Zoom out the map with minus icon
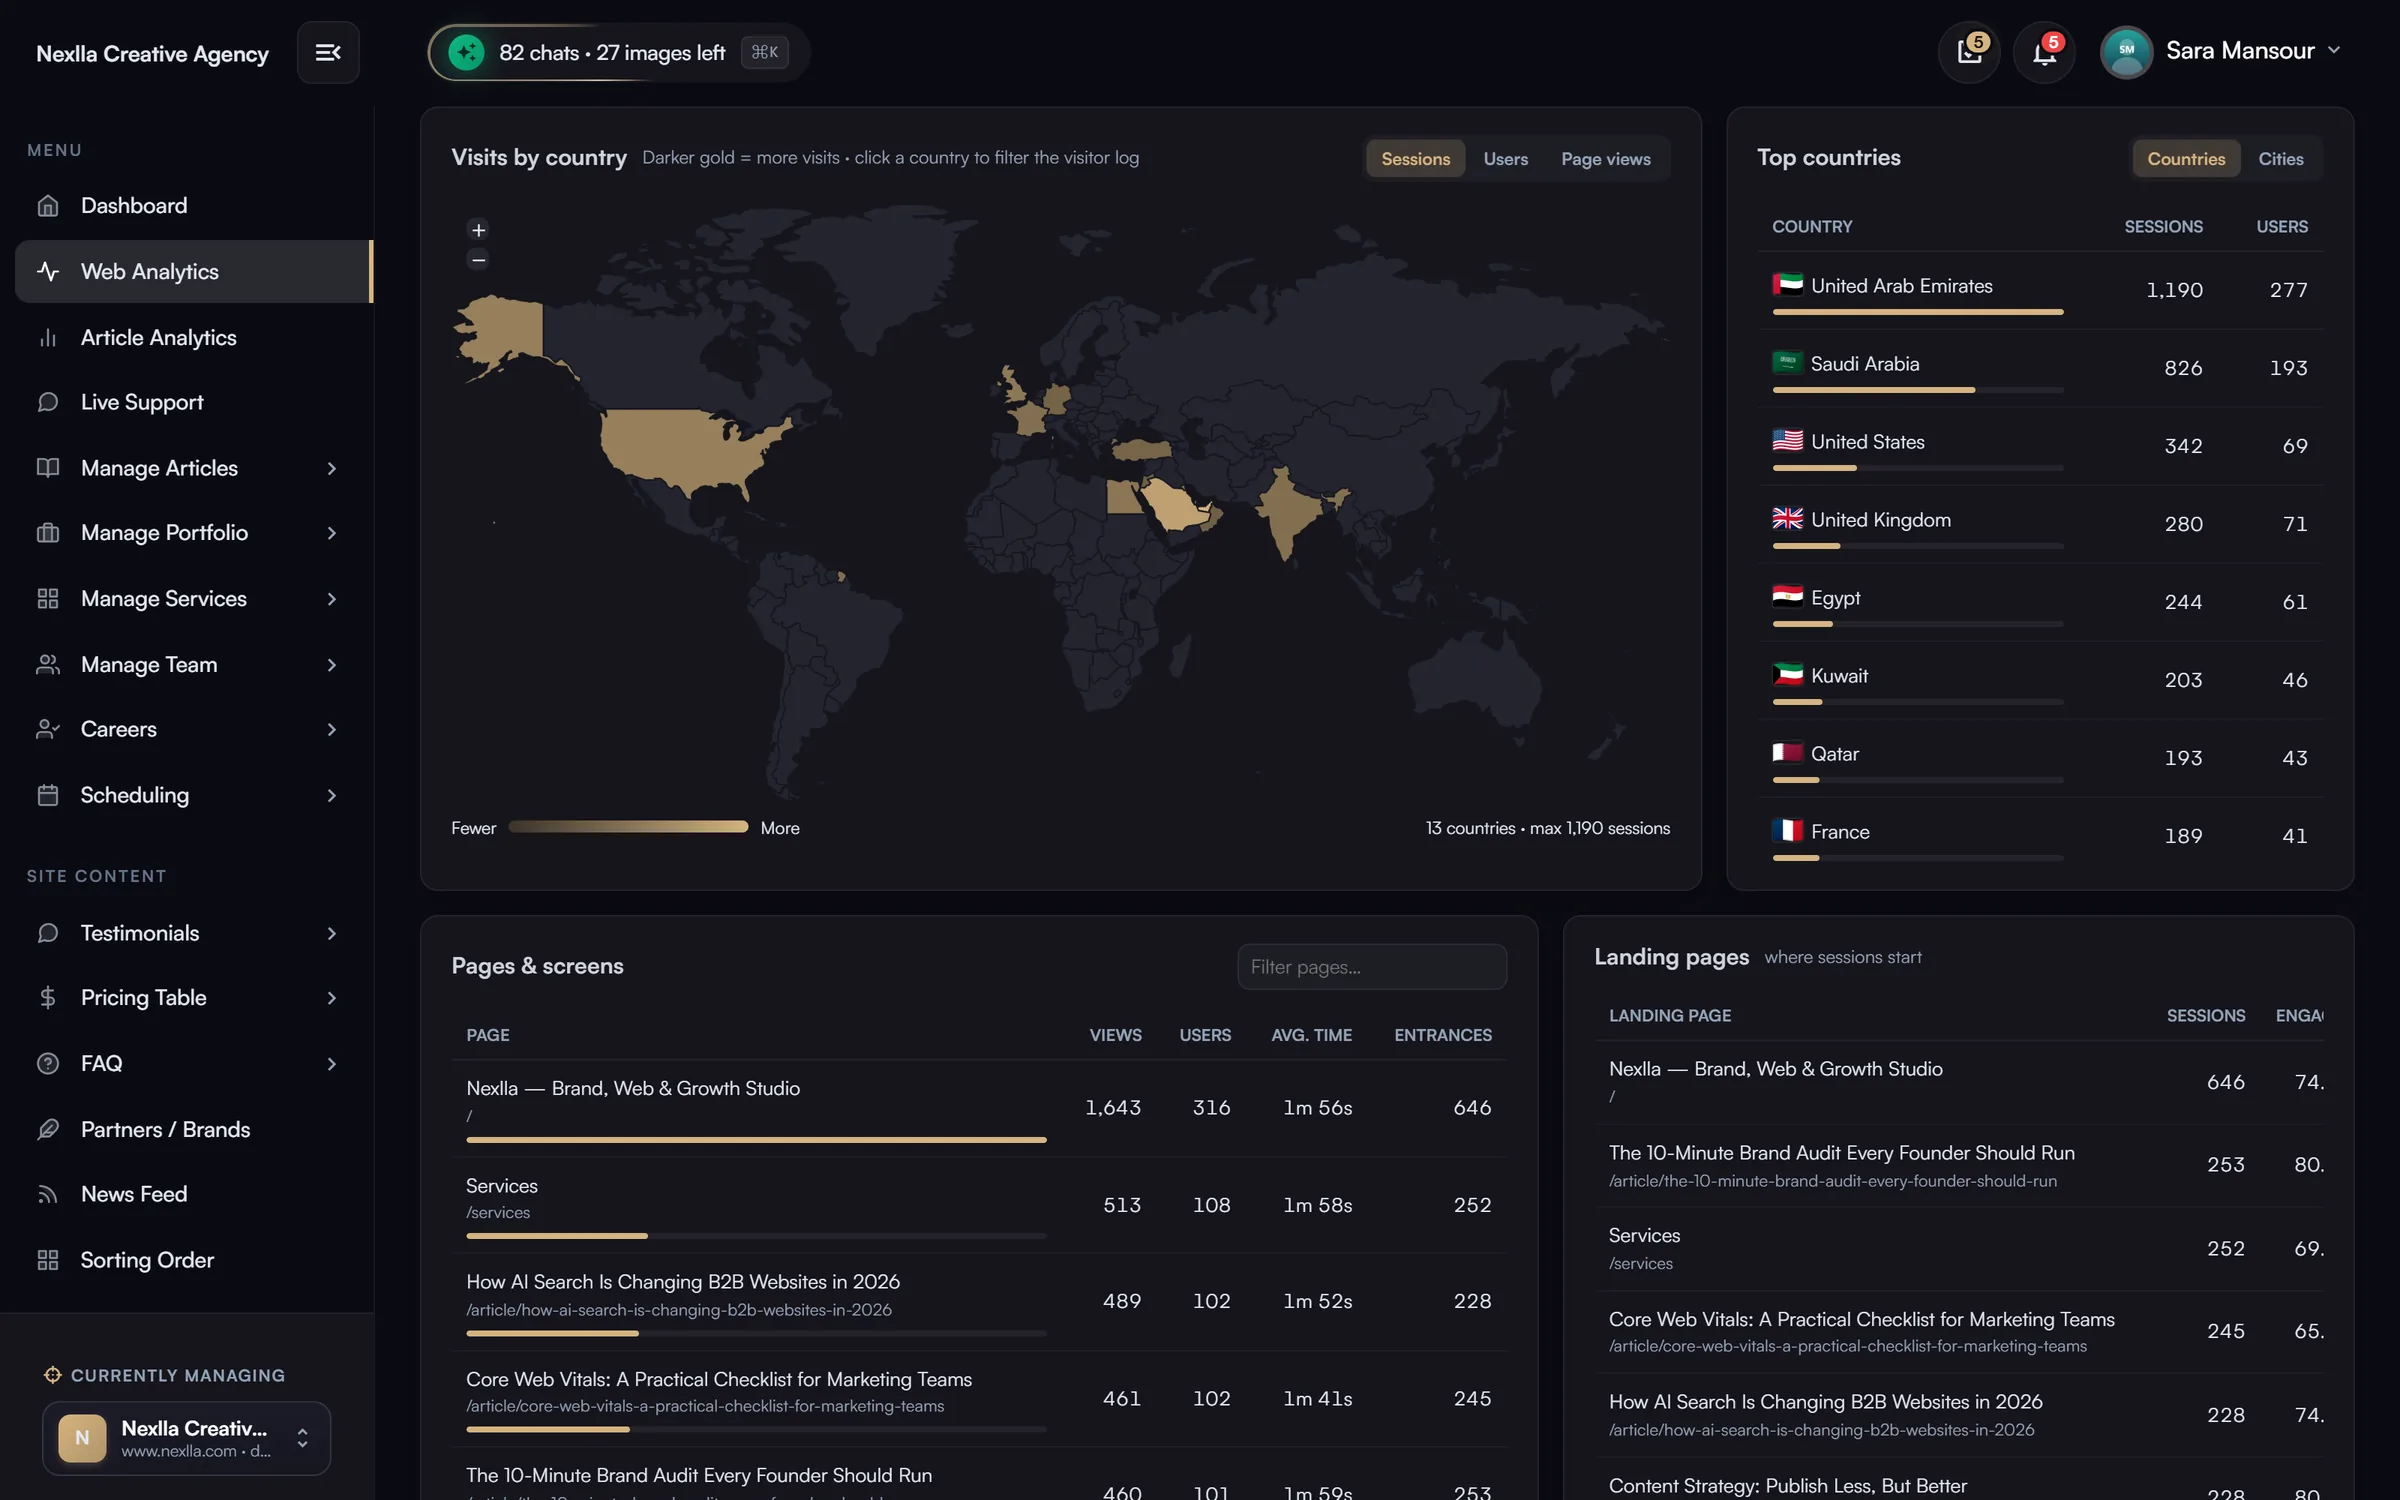This screenshot has width=2400, height=1500. [478, 260]
